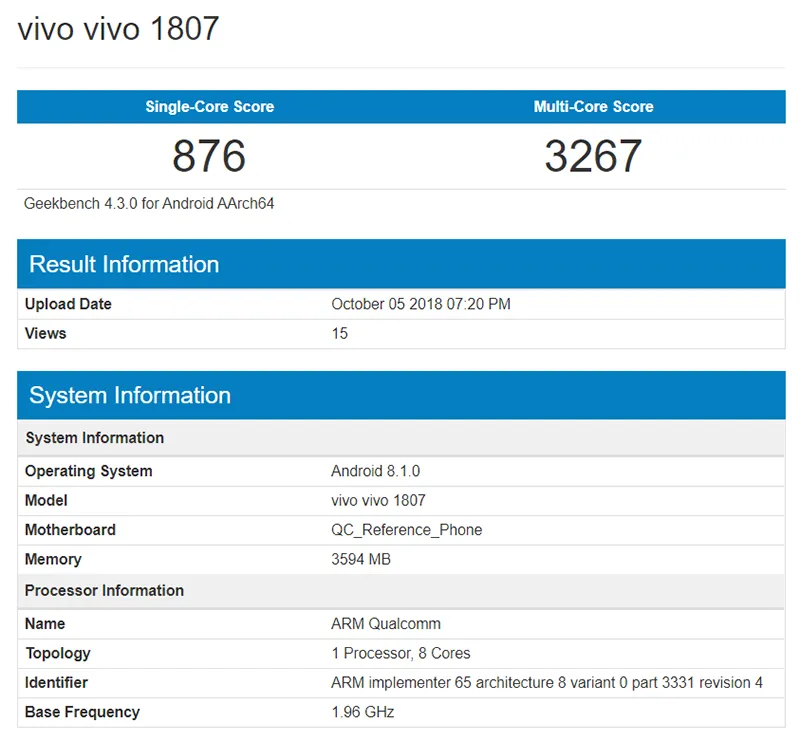Select the Multi-Core Score column header
Image resolution: width=800 pixels, height=741 pixels.
tap(593, 107)
